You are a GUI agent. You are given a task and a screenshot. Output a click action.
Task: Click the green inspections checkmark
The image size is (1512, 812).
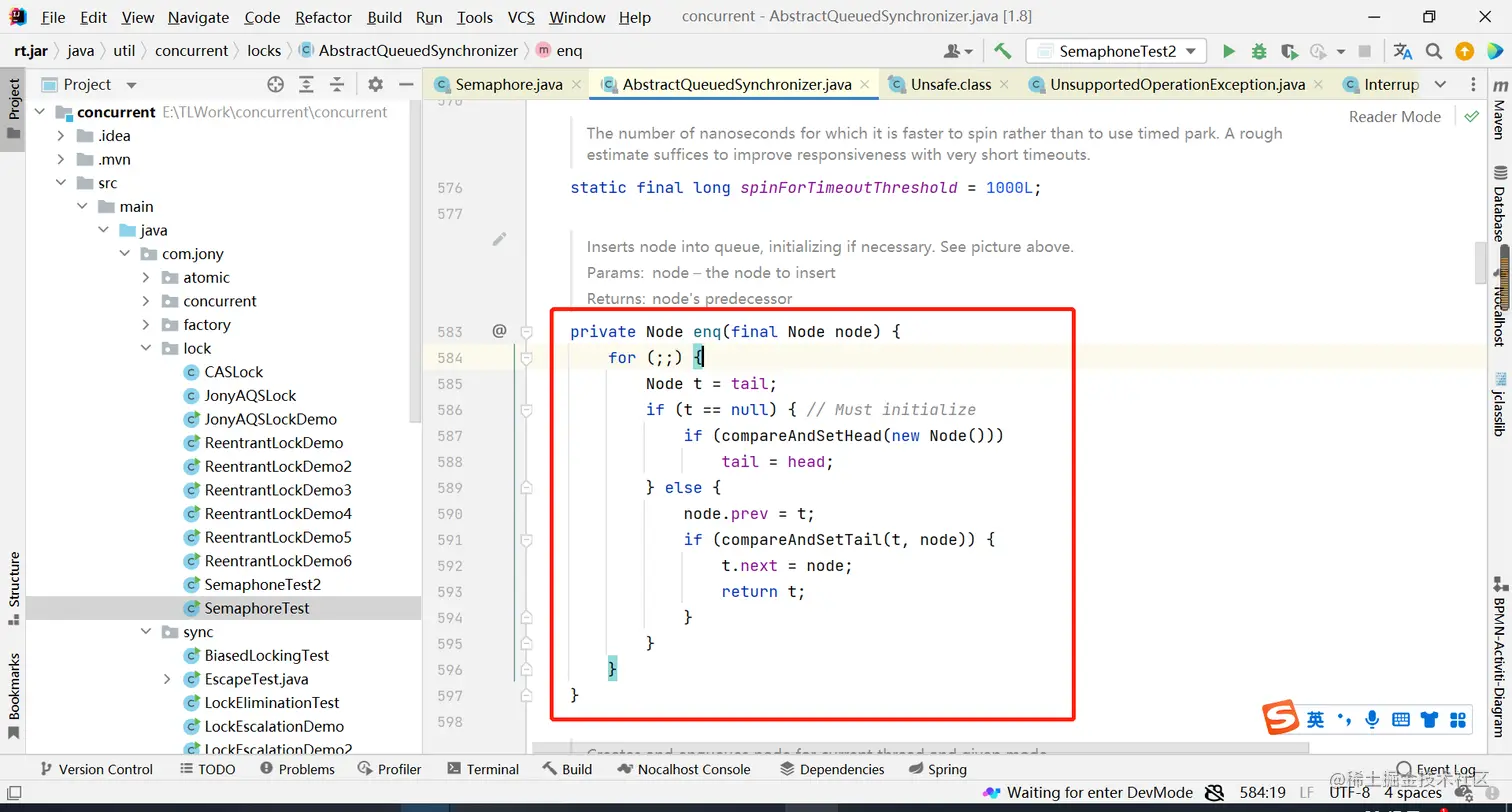(1471, 116)
